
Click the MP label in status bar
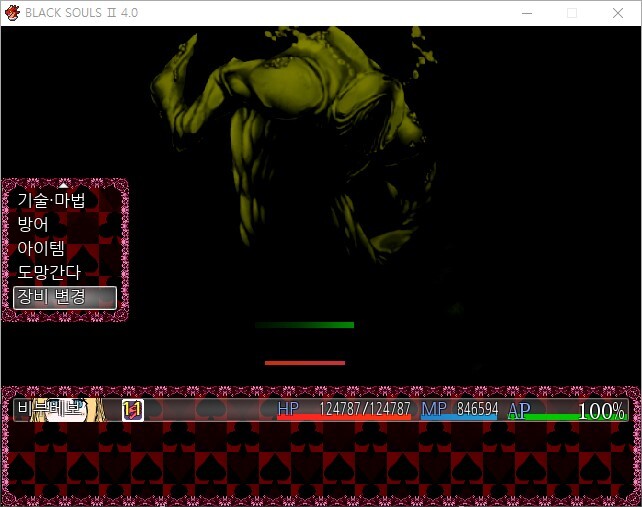[434, 408]
